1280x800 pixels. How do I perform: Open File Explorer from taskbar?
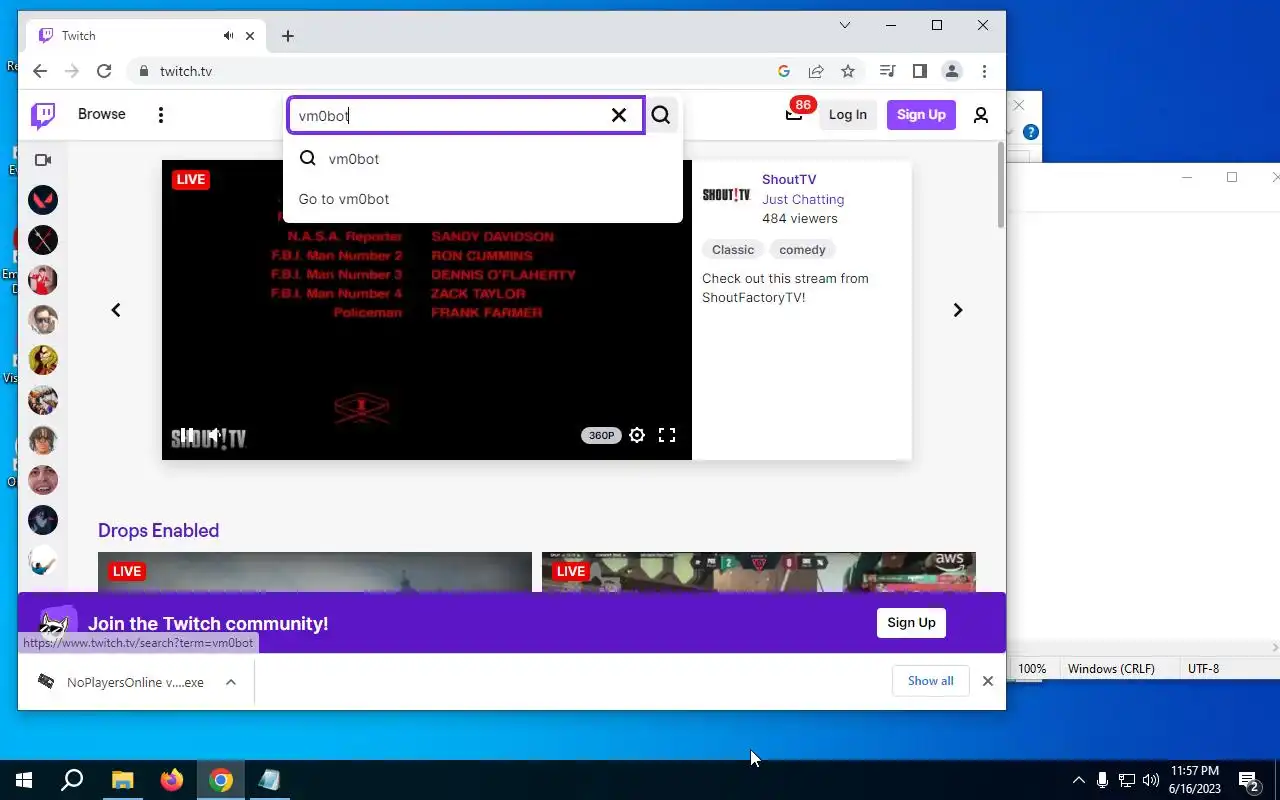point(122,780)
